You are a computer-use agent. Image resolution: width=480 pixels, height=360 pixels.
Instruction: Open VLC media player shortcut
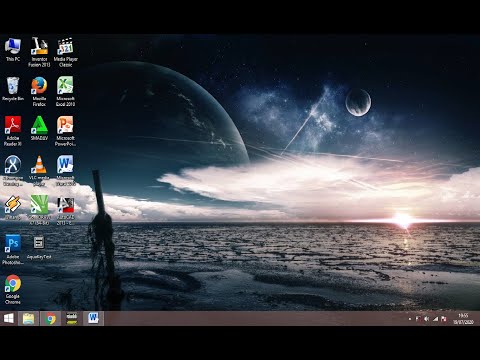39,171
